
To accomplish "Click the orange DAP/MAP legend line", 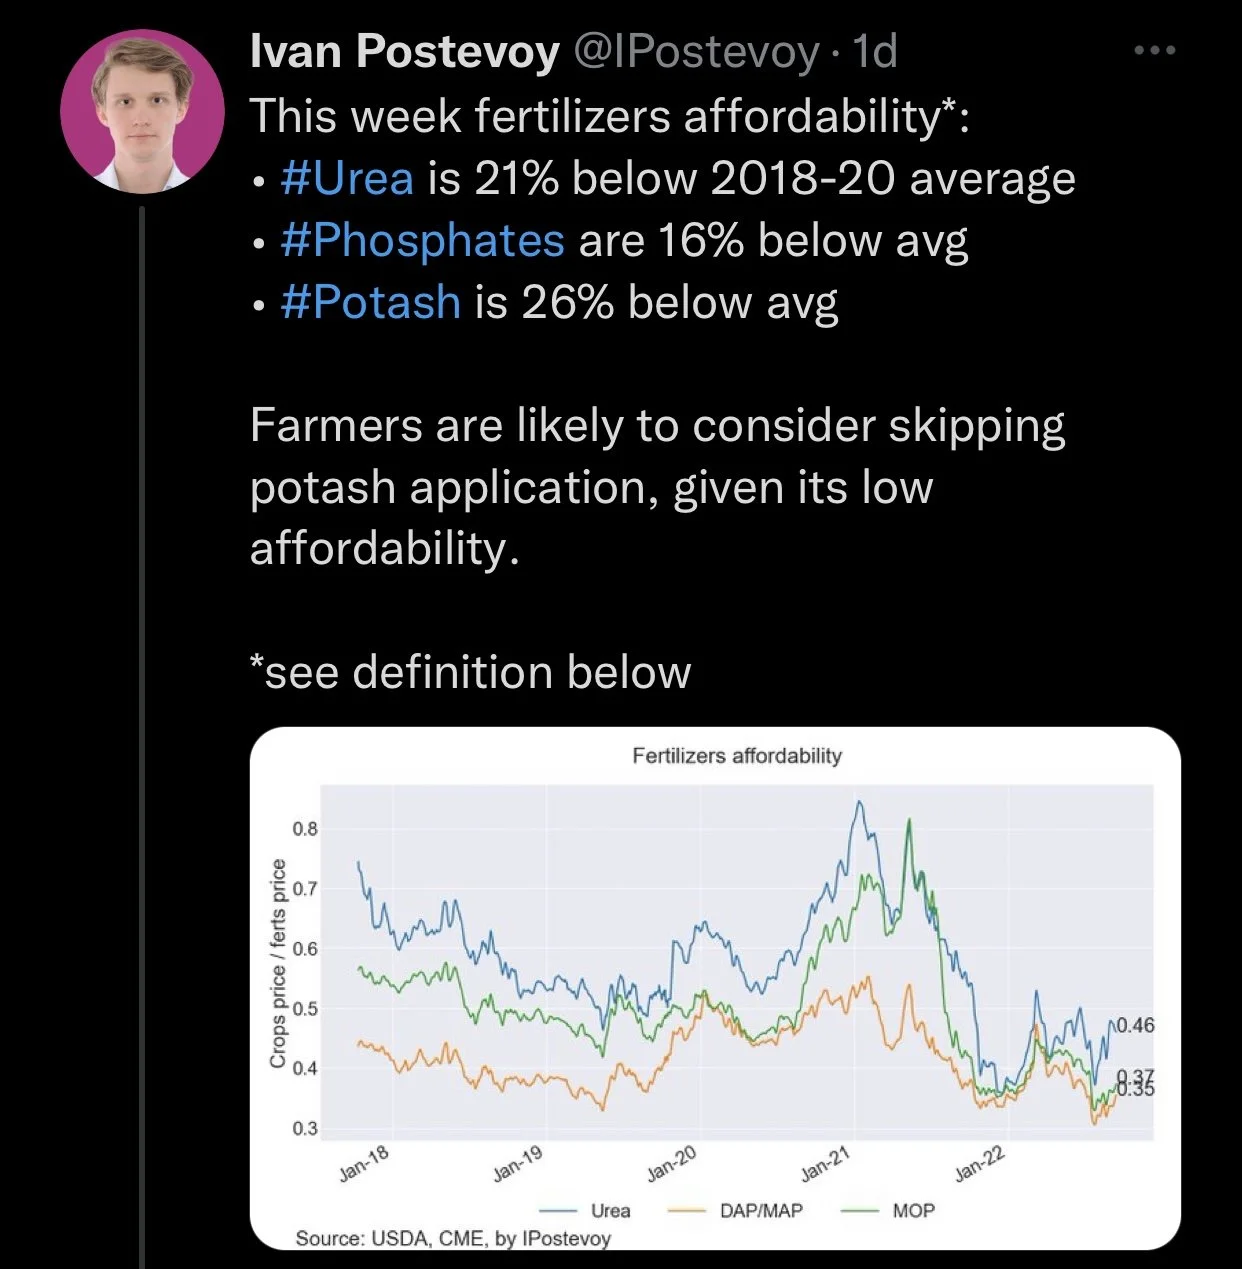I will point(688,1210).
